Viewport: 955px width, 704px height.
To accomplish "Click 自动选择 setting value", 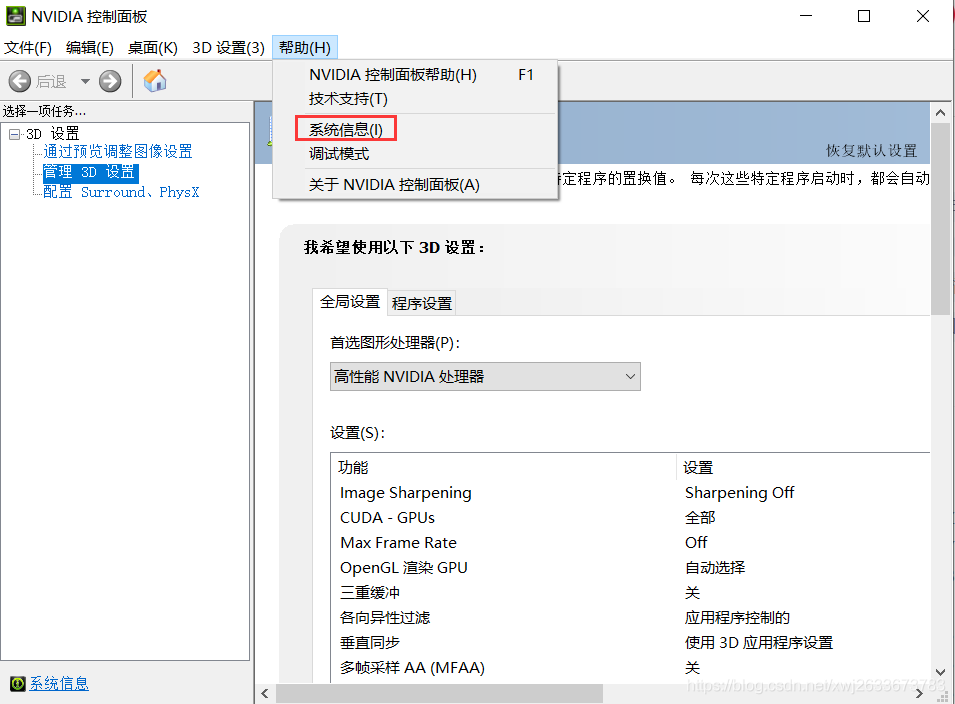I will (x=715, y=568).
